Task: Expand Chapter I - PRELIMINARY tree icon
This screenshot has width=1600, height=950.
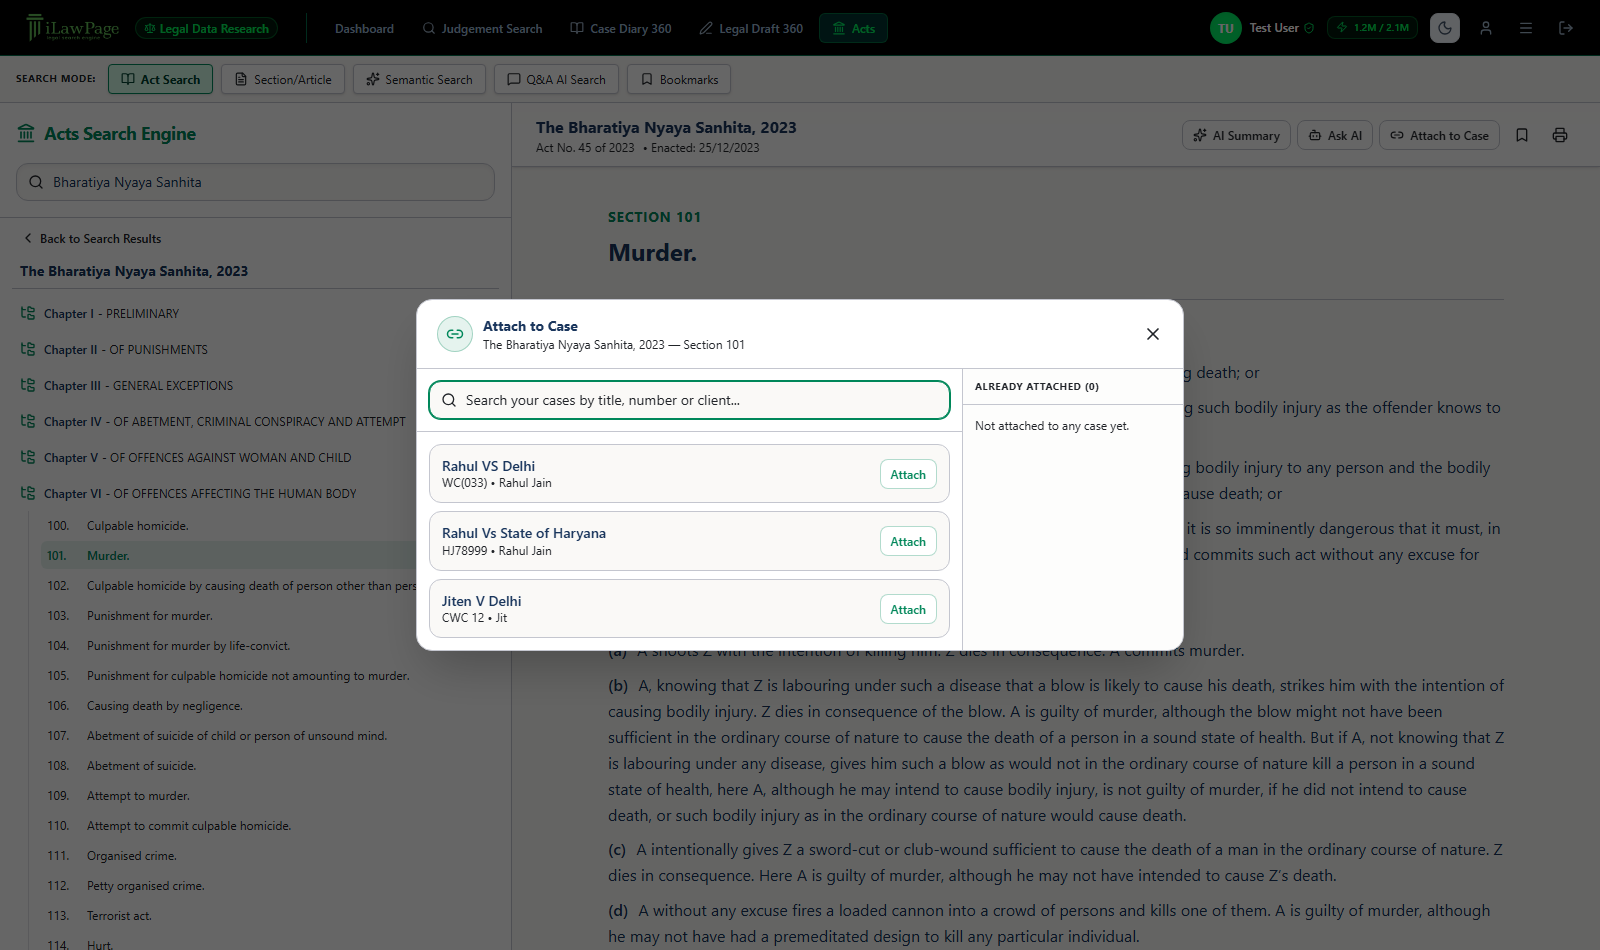Action: [28, 313]
